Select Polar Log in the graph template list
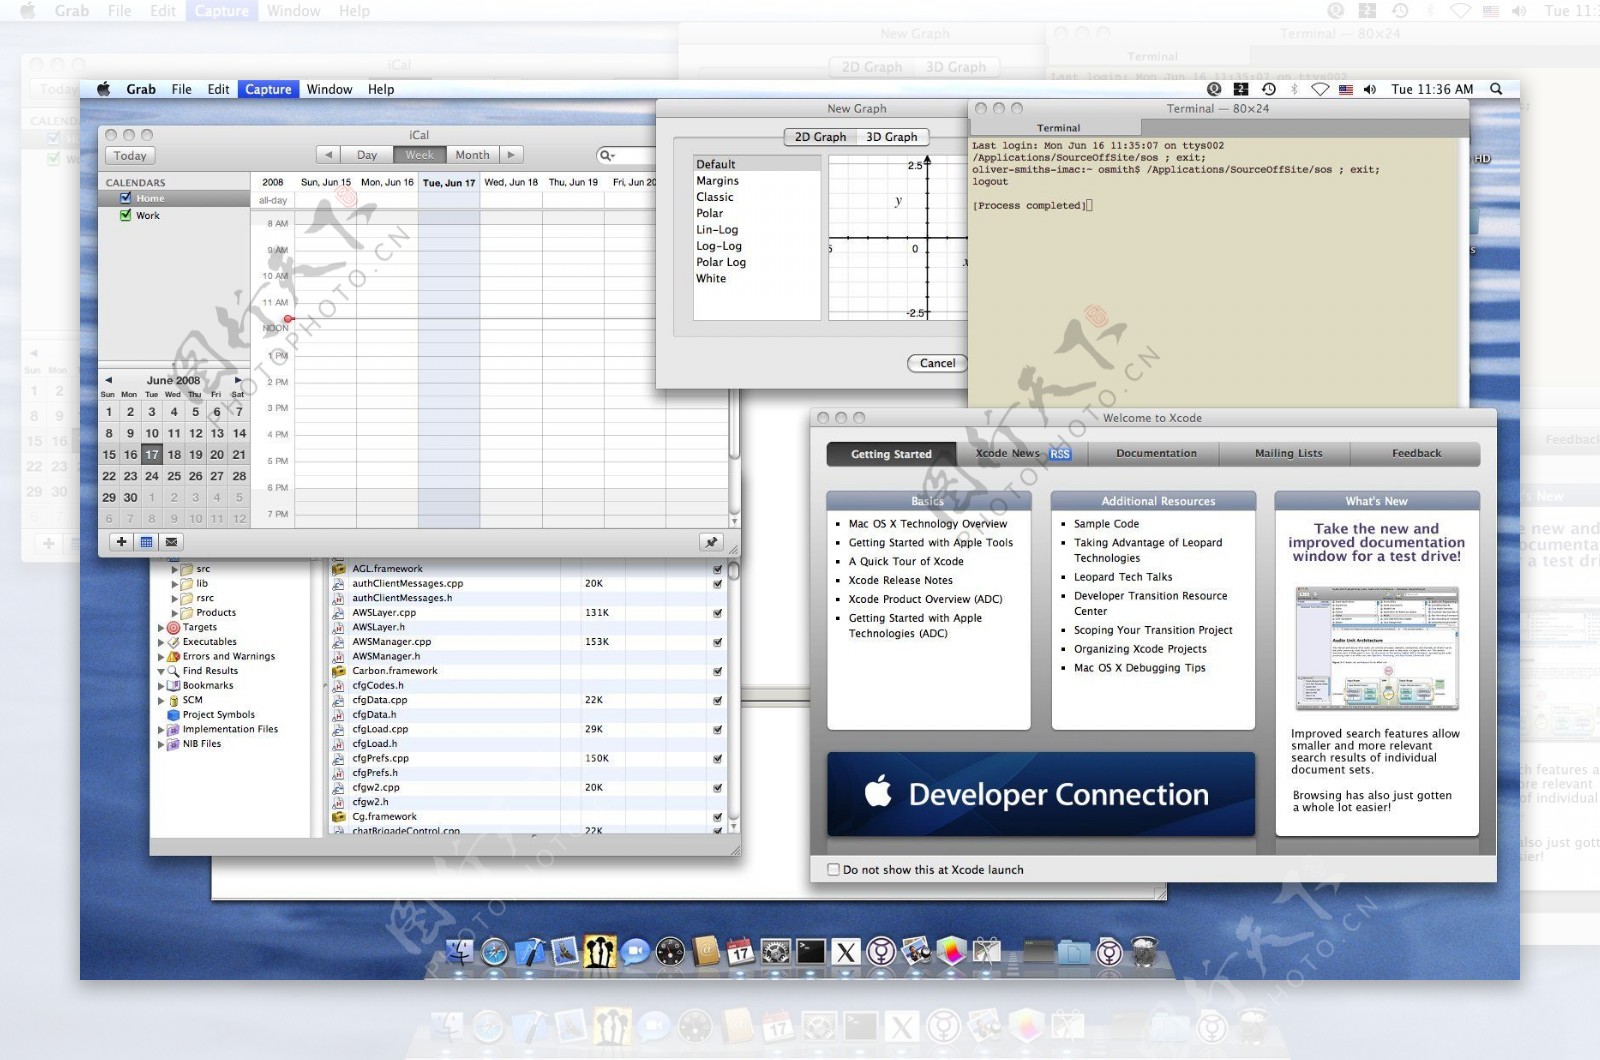Screen dimensions: 1600x1060 (721, 262)
